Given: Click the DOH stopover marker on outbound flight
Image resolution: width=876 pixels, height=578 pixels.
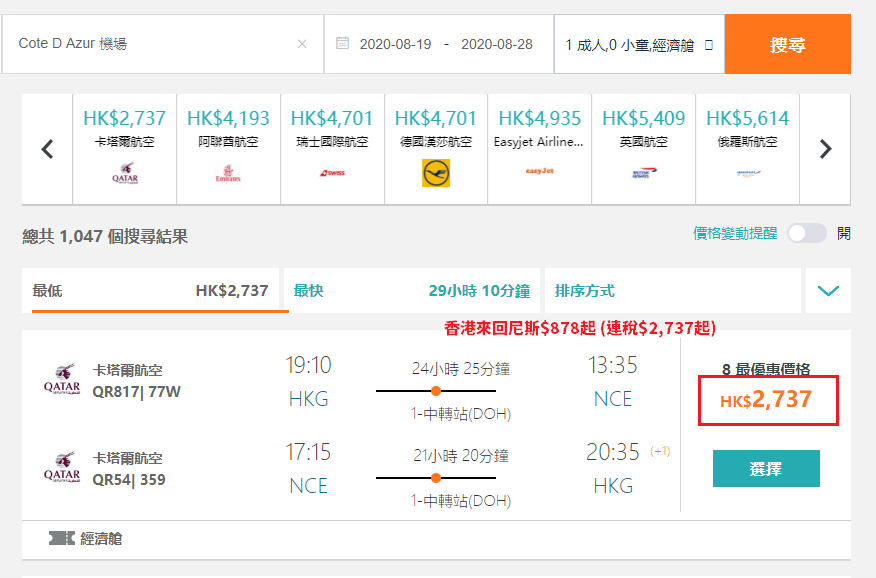Looking at the screenshot, I should (436, 391).
